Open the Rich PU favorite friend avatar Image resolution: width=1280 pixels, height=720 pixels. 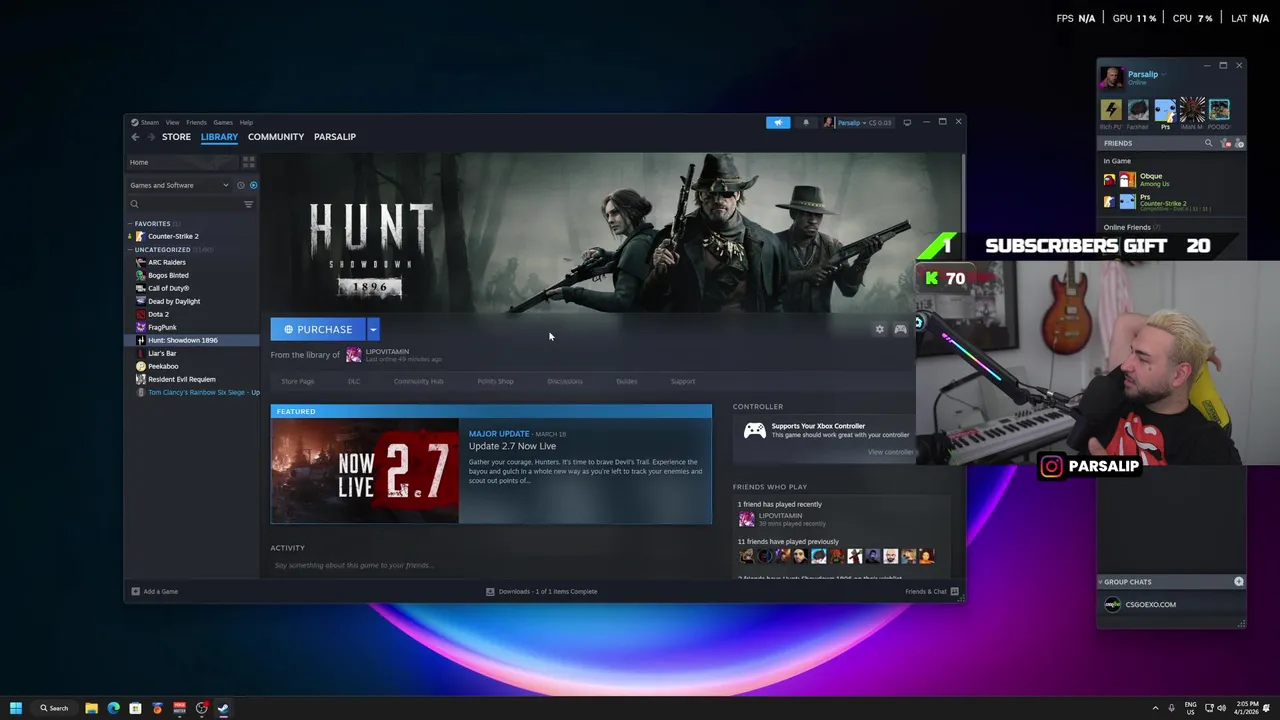(x=1111, y=109)
